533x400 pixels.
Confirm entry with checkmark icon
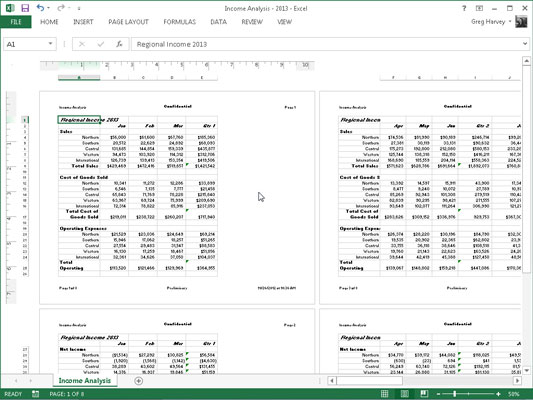tap(101, 44)
